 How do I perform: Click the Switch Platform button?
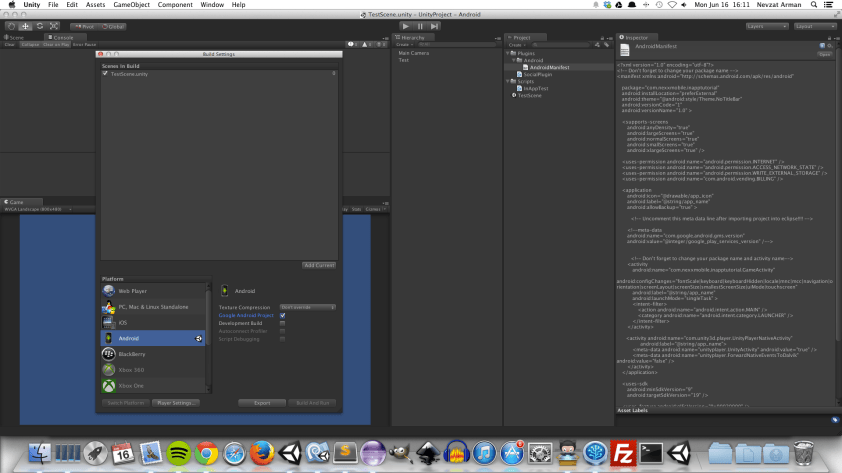tap(126, 403)
